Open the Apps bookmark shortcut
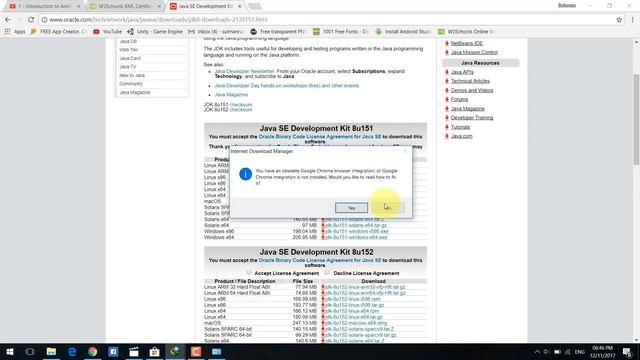 click(15, 31)
